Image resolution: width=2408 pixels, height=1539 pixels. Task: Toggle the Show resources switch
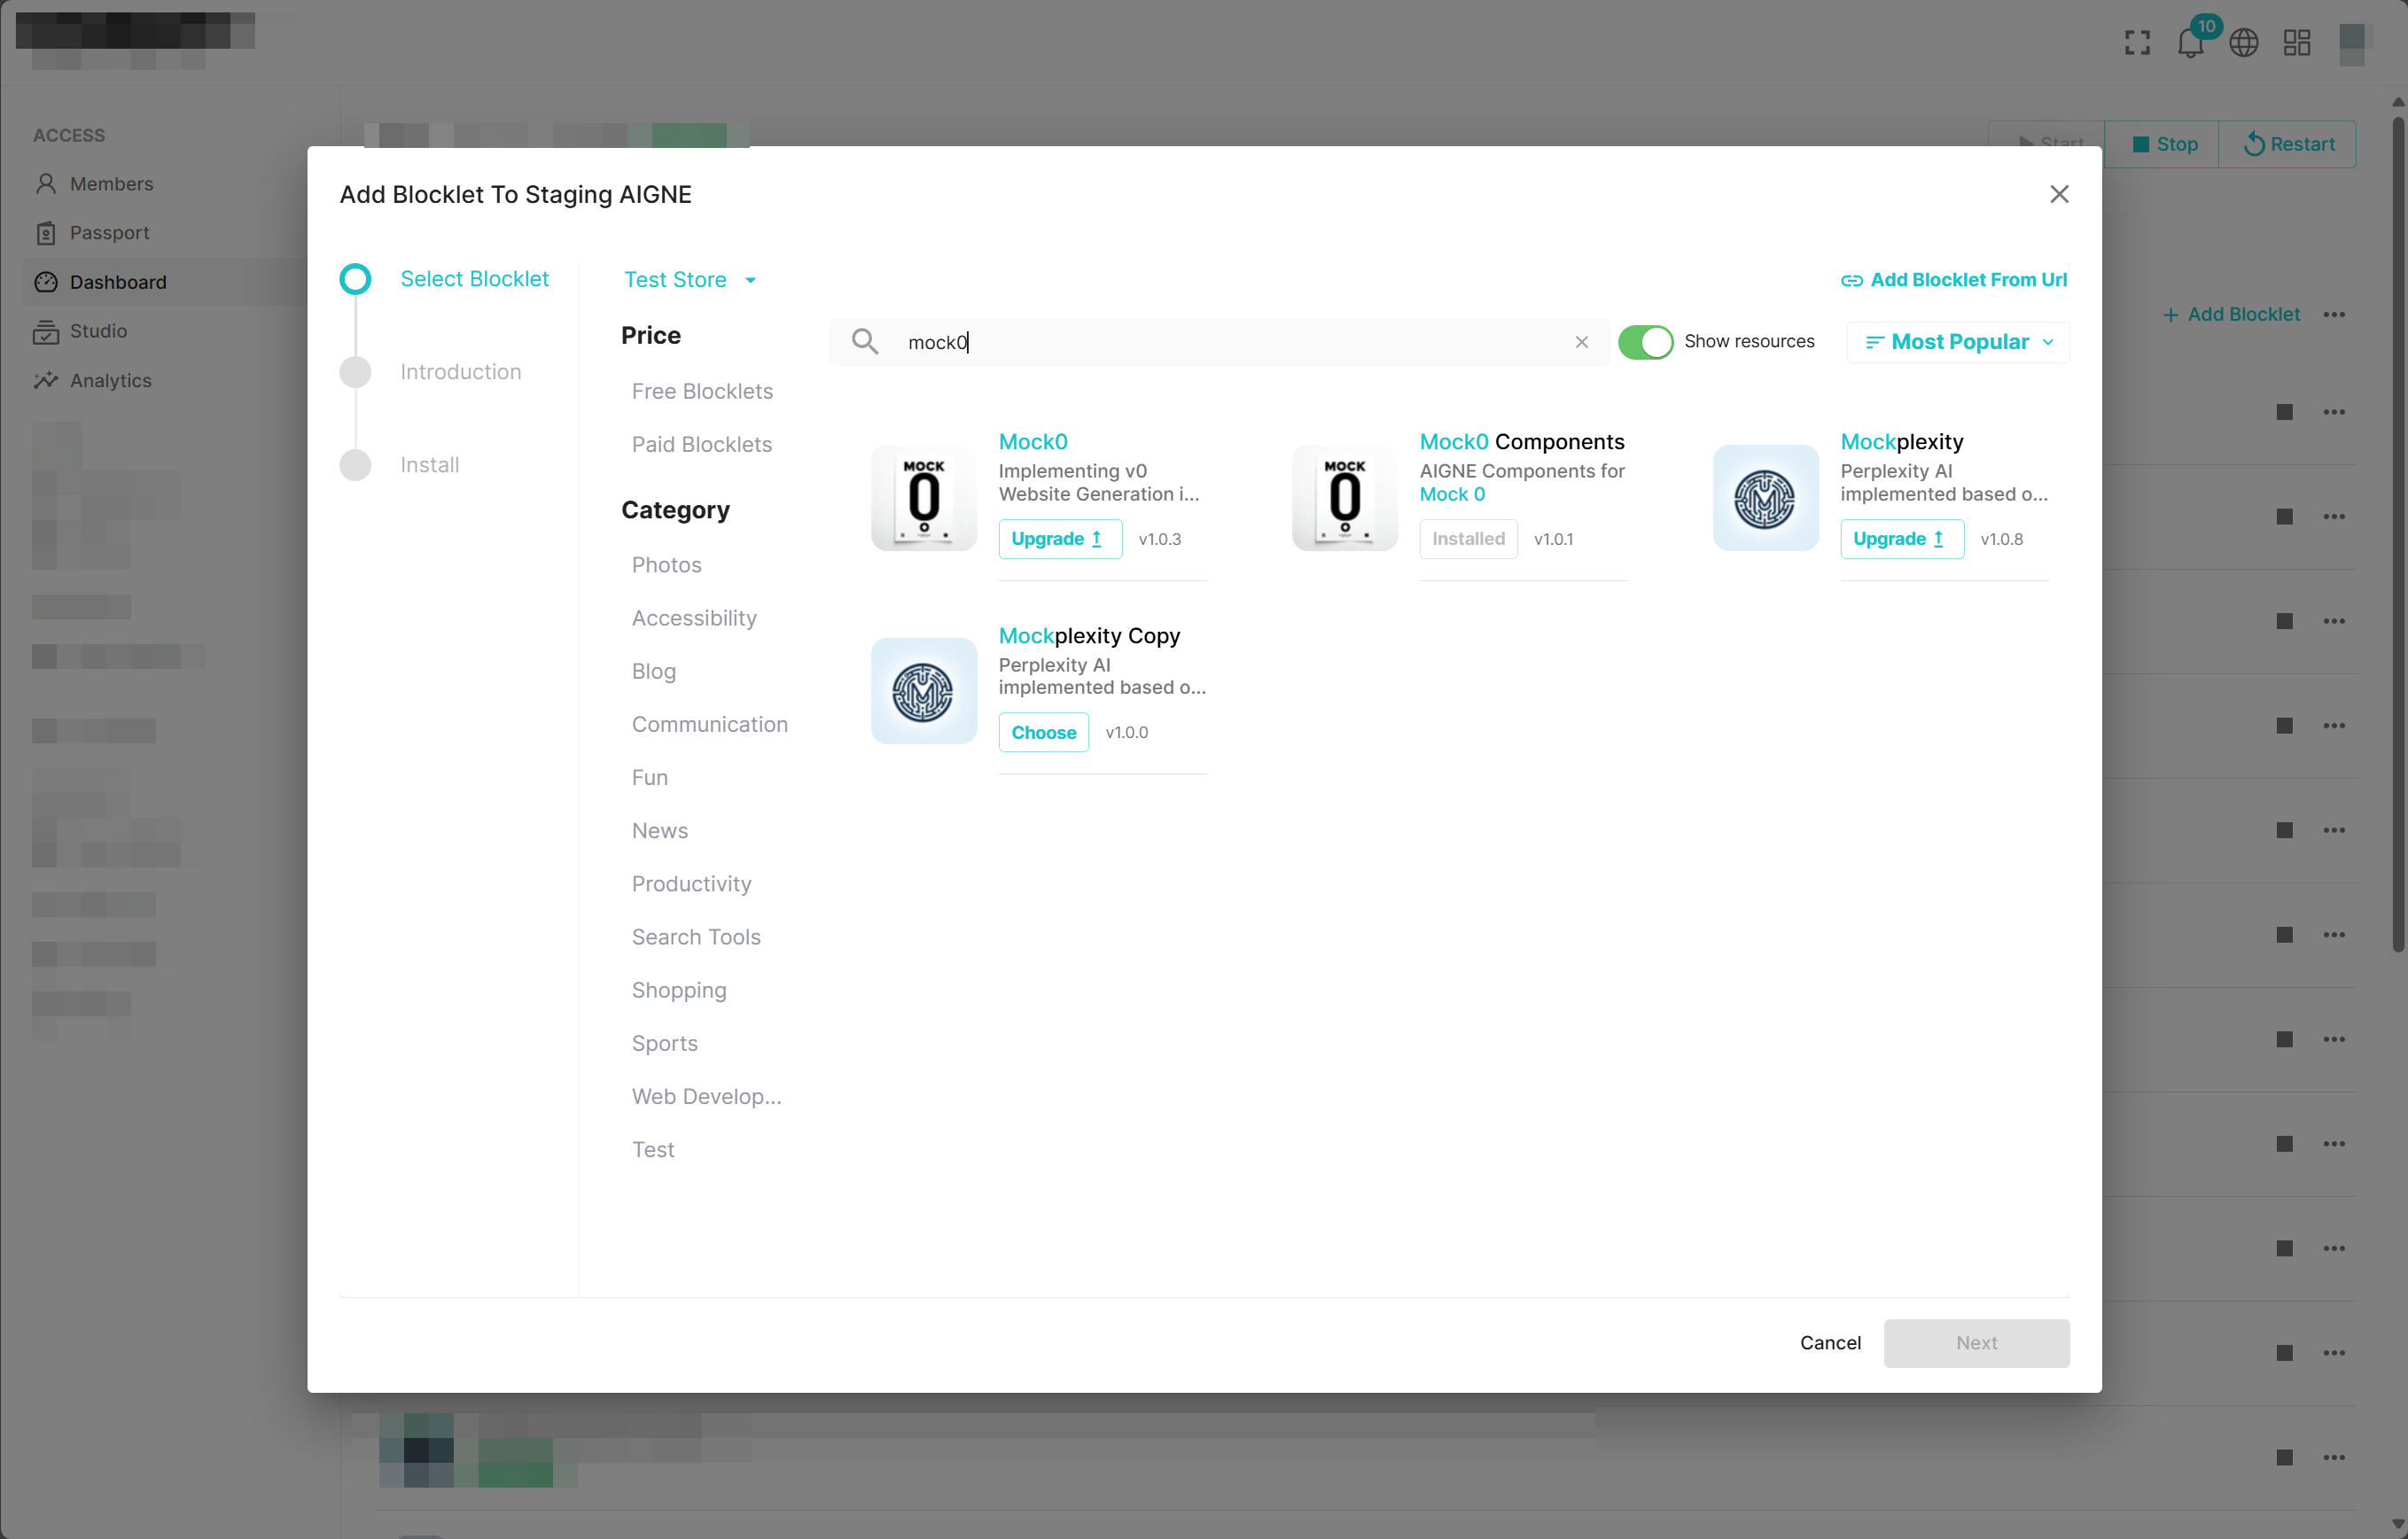1645,342
